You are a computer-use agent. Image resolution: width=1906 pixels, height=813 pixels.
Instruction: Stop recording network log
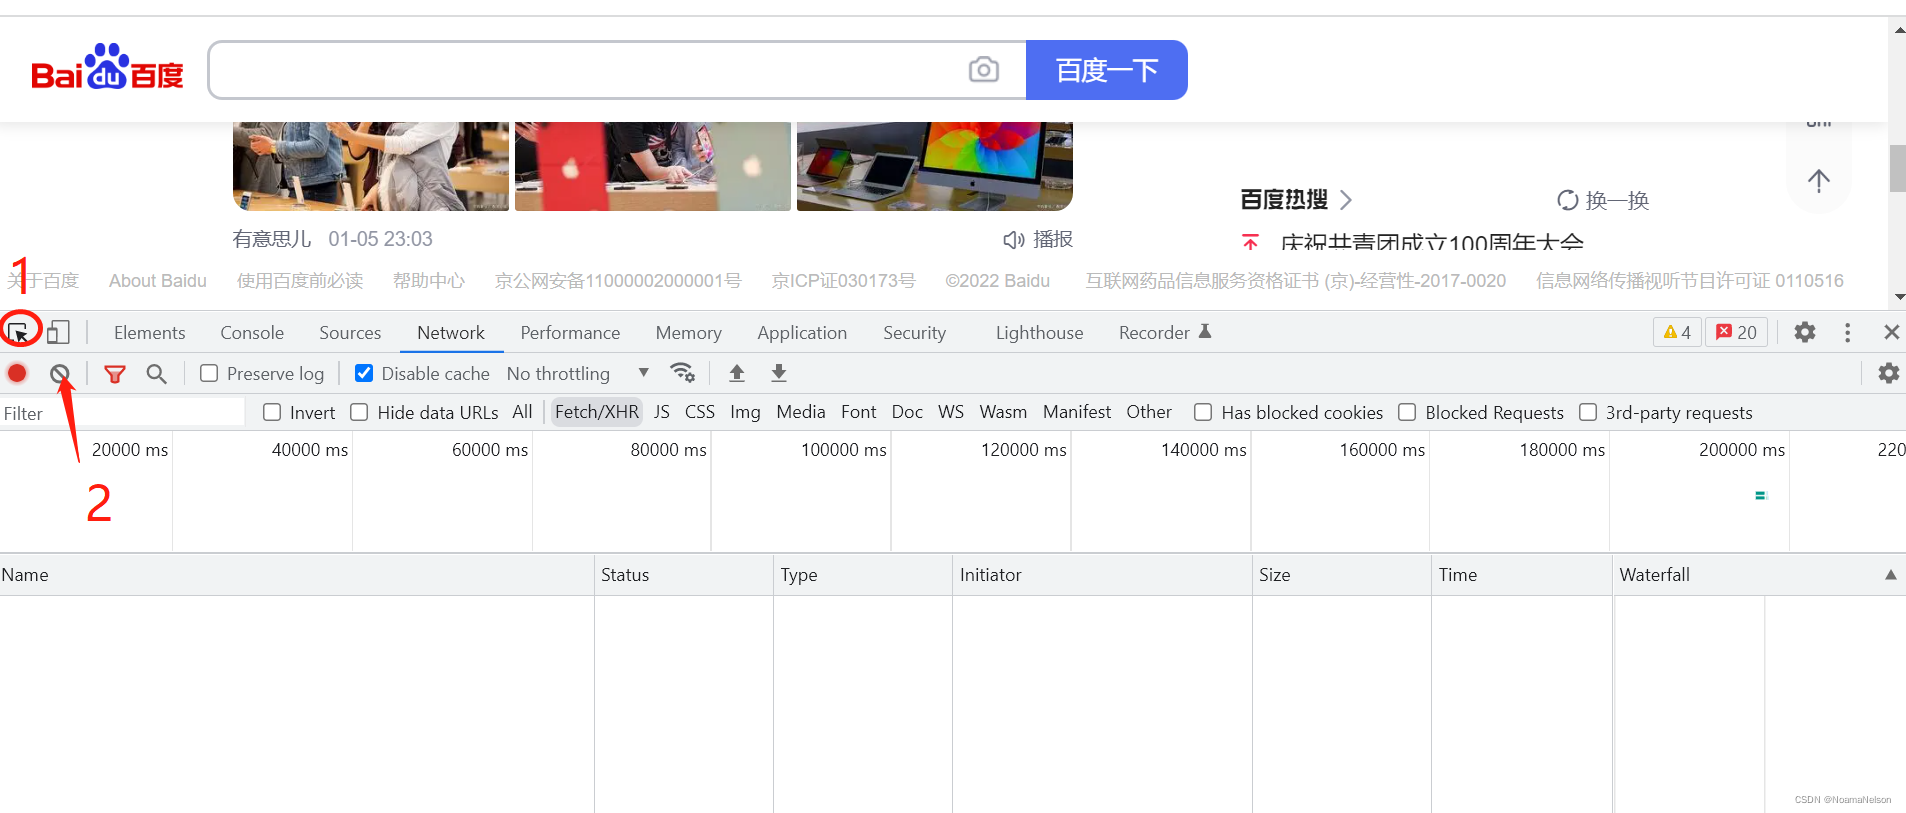pyautogui.click(x=17, y=373)
